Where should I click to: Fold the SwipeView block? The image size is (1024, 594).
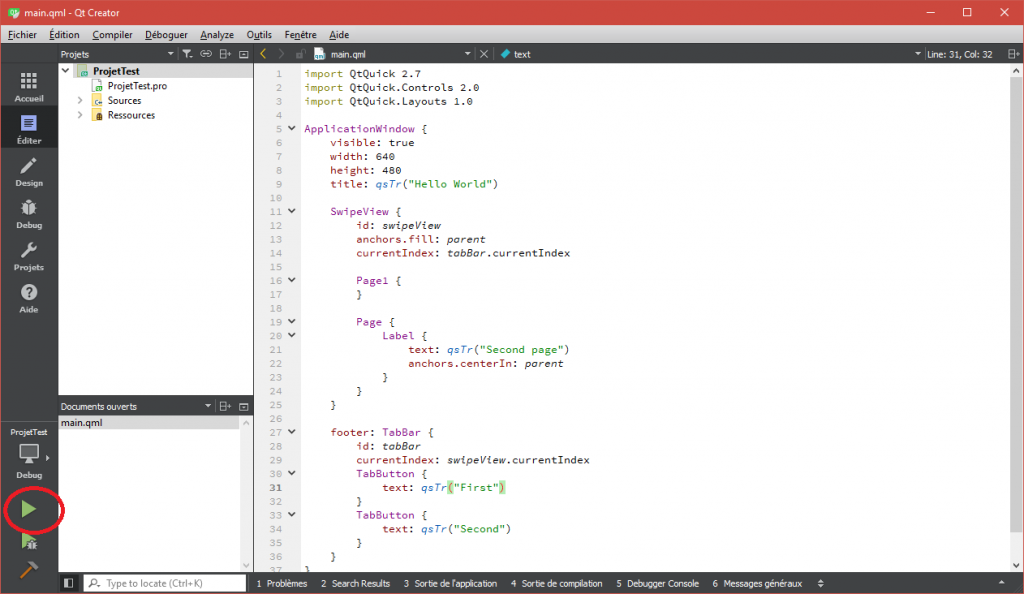click(292, 211)
